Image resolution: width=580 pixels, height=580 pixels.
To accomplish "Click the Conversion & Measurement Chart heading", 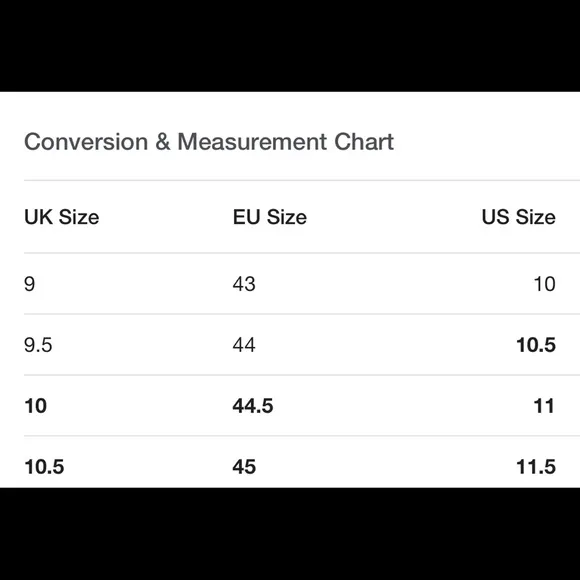I will pyautogui.click(x=209, y=142).
